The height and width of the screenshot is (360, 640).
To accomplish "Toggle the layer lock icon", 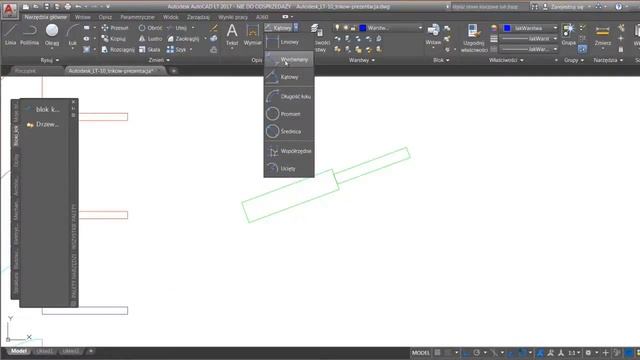I will (x=353, y=28).
